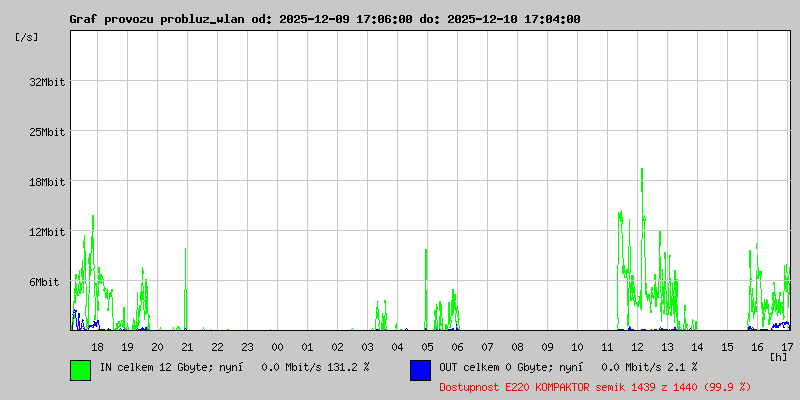Click hour label '22' on the x-axis

click(x=217, y=347)
